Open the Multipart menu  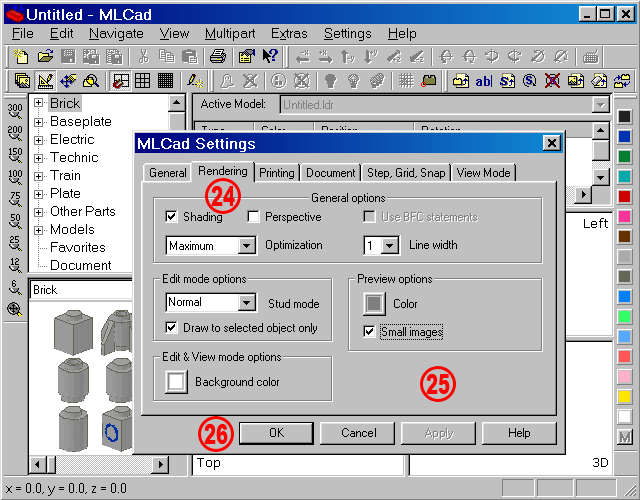[230, 33]
